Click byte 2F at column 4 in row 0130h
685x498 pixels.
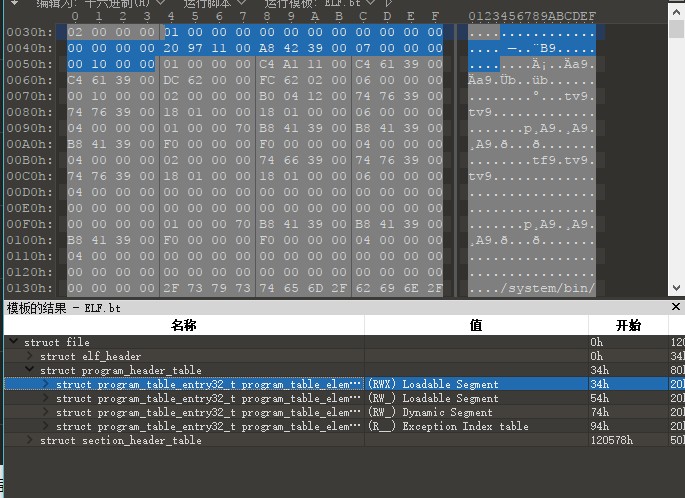tap(171, 288)
